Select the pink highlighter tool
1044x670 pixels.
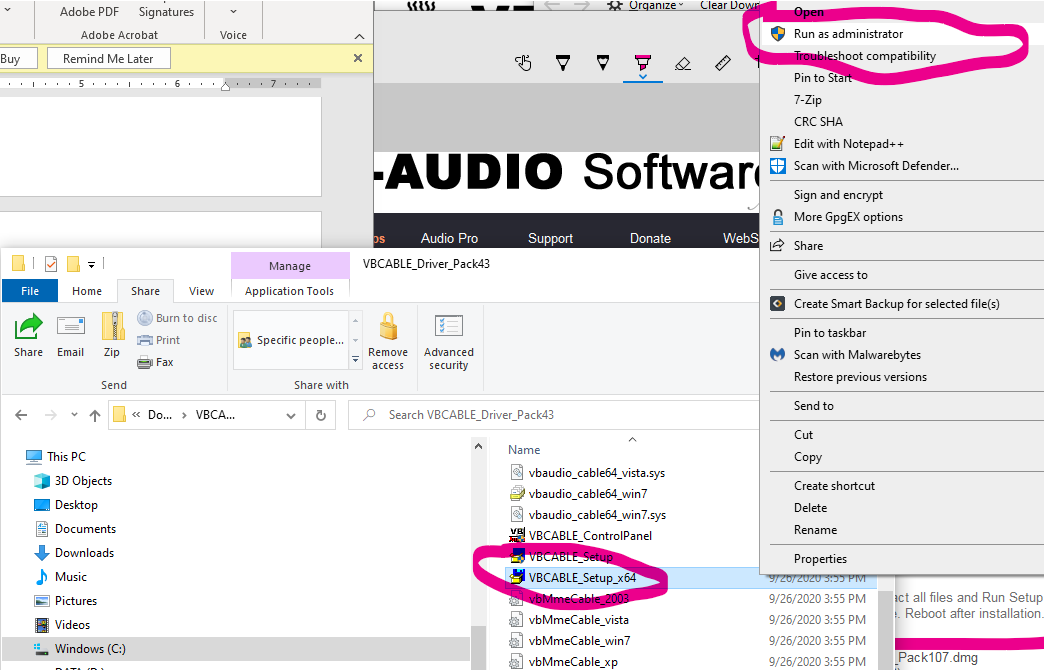[643, 63]
